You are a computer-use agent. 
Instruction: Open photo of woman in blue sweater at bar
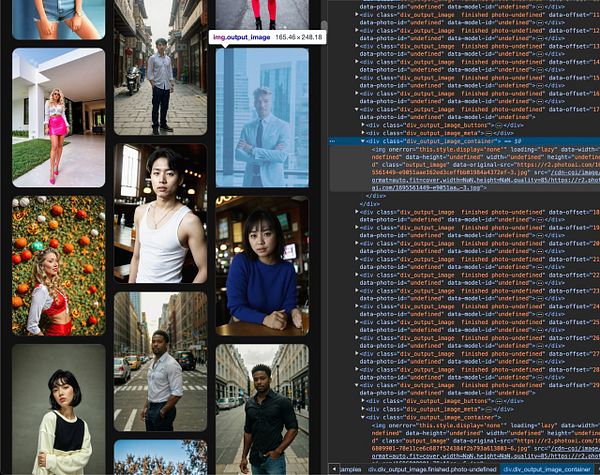(x=262, y=266)
